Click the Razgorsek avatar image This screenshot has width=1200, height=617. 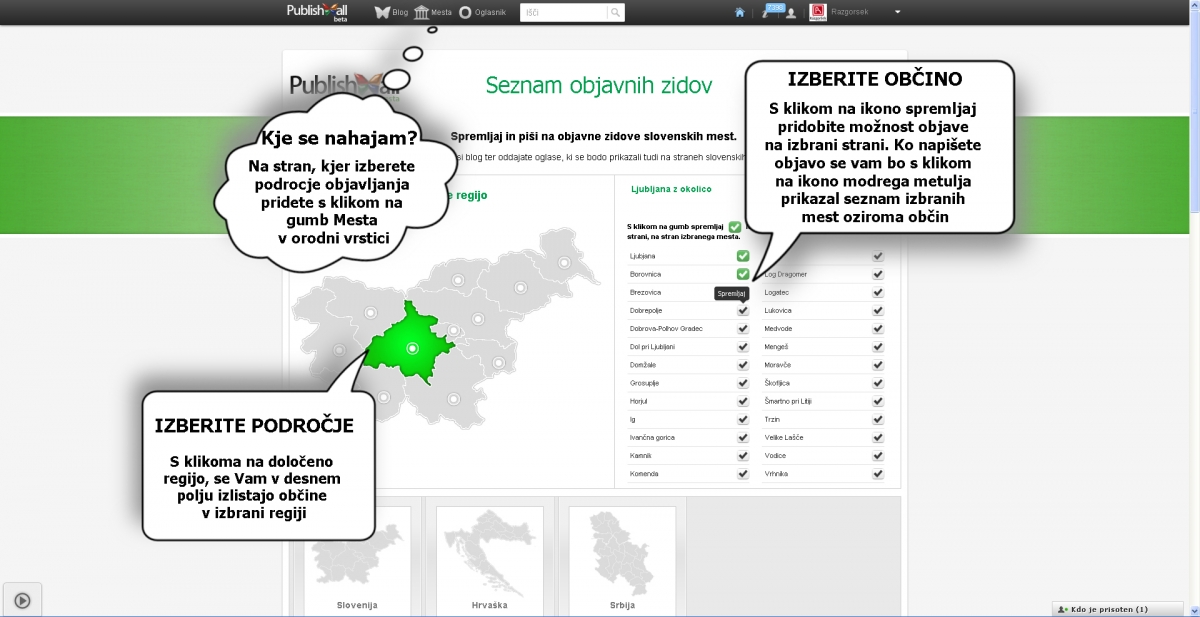tap(817, 12)
